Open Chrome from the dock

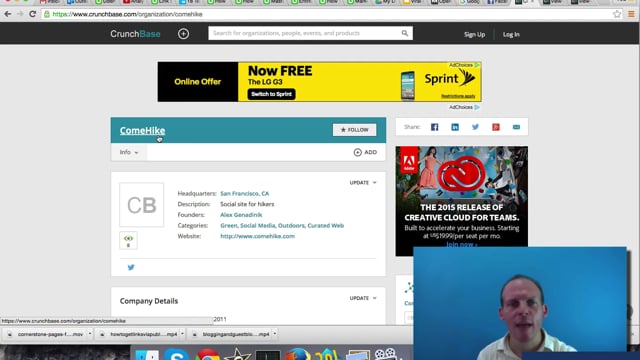coord(207,355)
